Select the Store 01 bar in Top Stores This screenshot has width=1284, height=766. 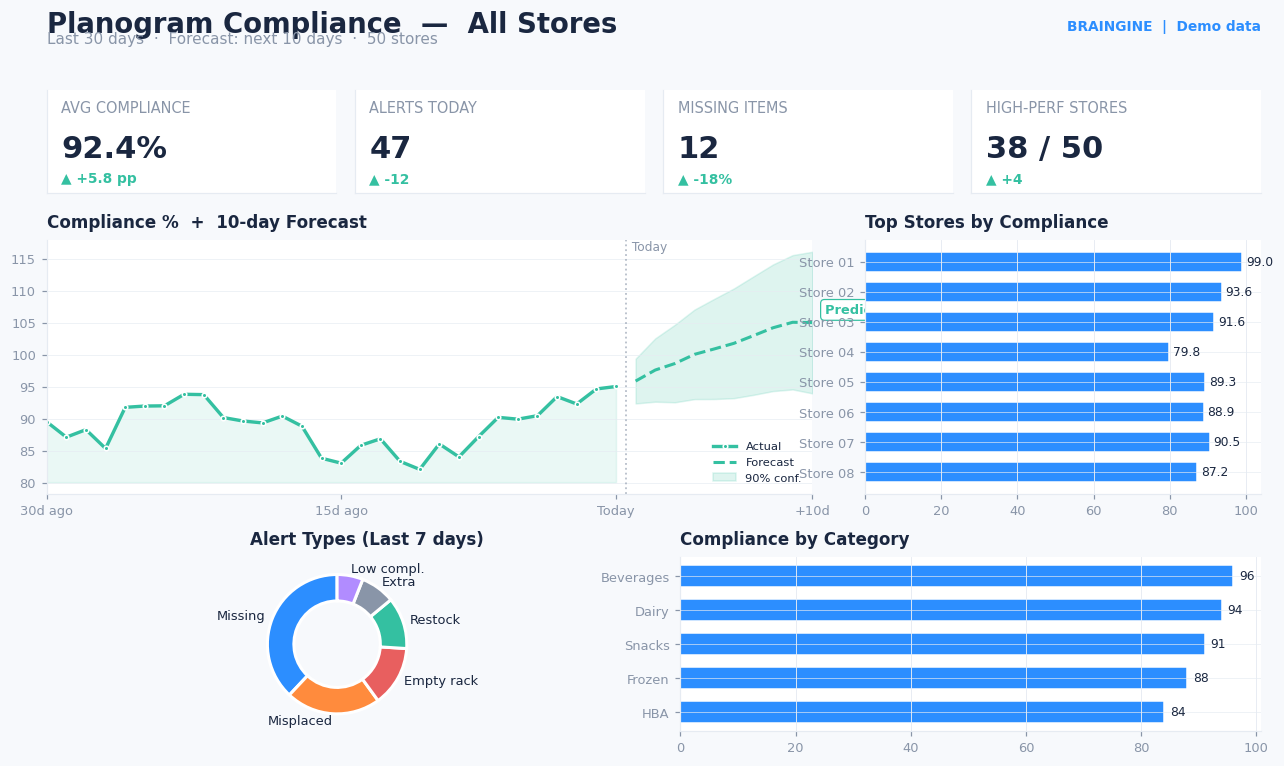pos(1053,262)
